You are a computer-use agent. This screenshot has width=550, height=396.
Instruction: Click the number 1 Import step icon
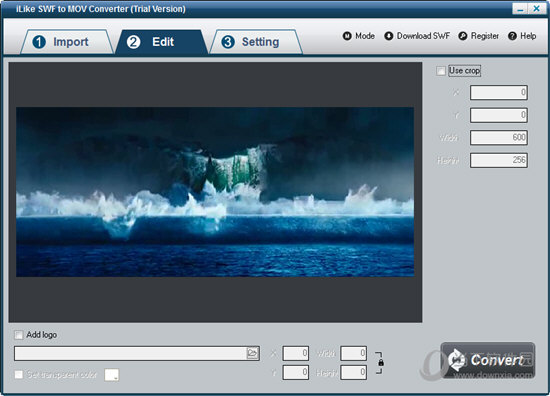pyautogui.click(x=39, y=42)
